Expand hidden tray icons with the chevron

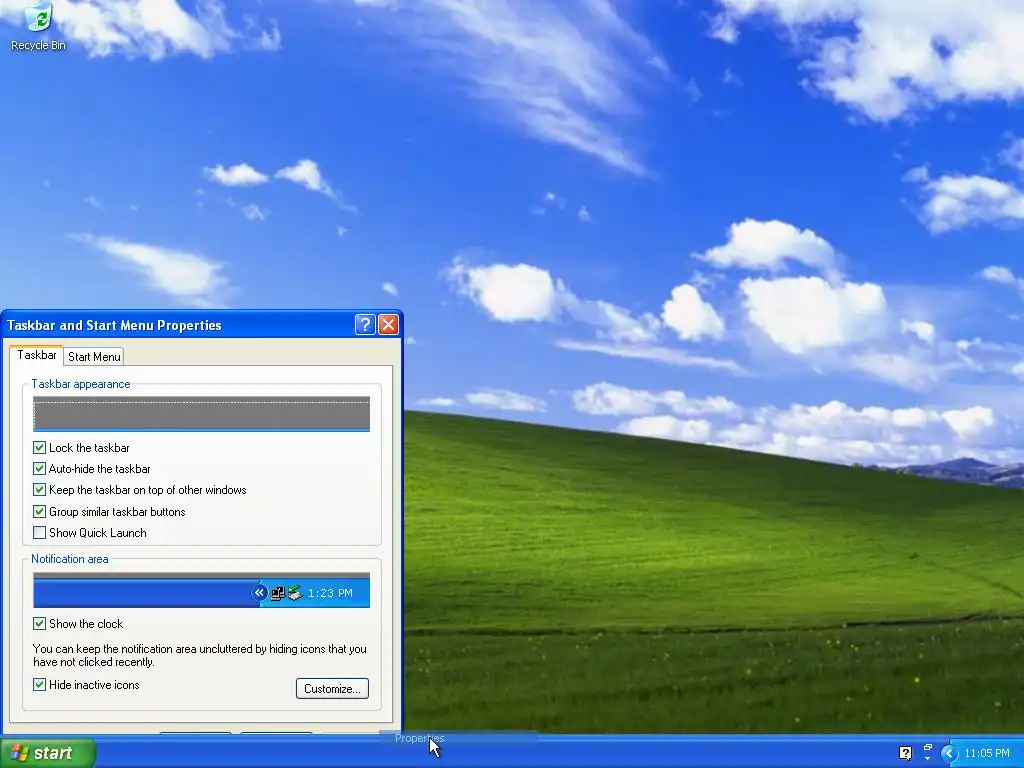(950, 754)
